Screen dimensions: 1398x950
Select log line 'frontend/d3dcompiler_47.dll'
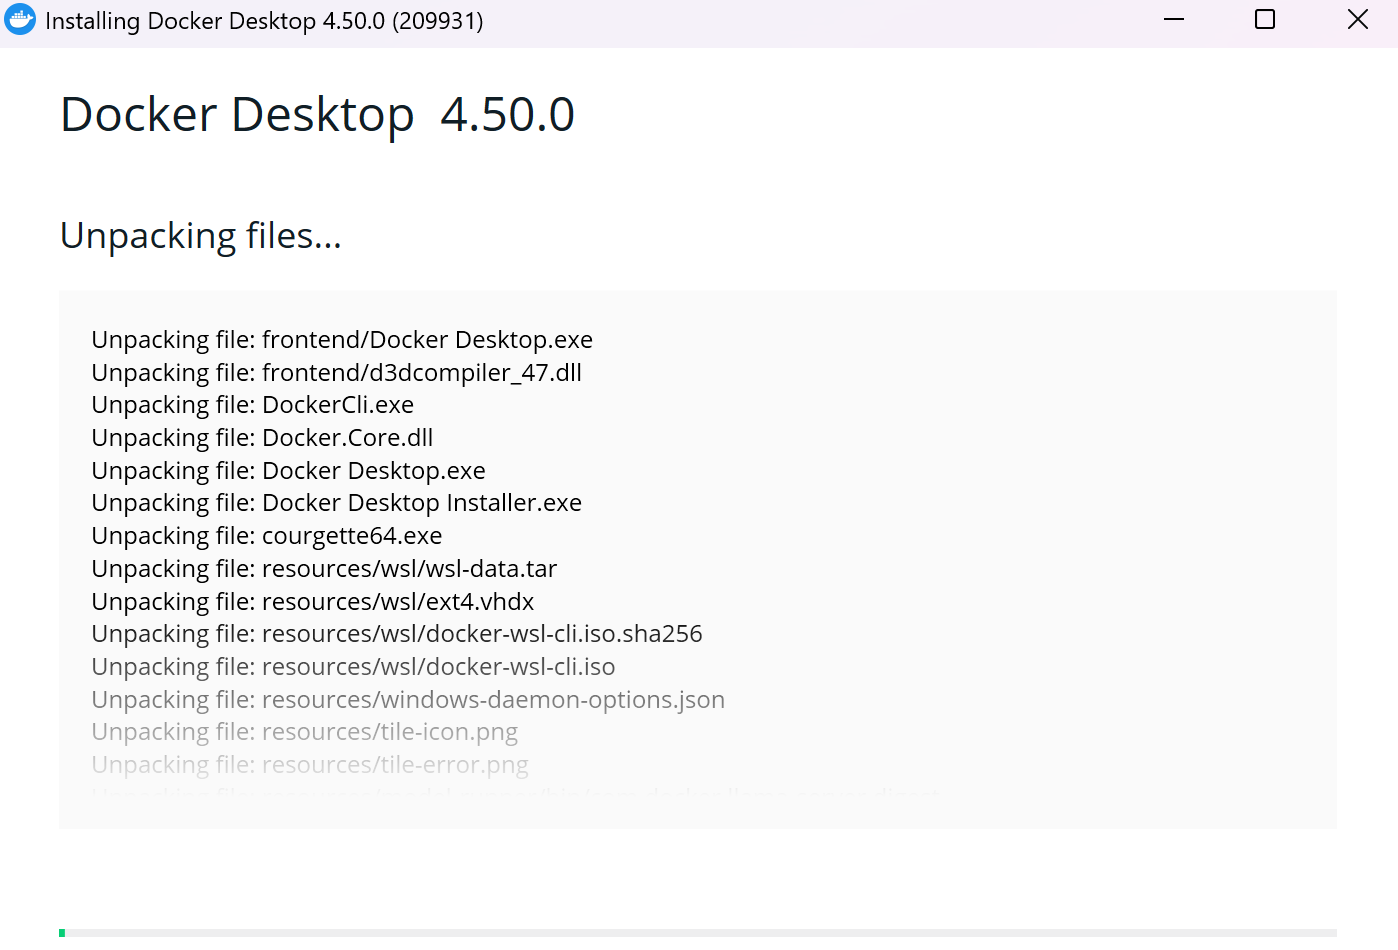(336, 373)
